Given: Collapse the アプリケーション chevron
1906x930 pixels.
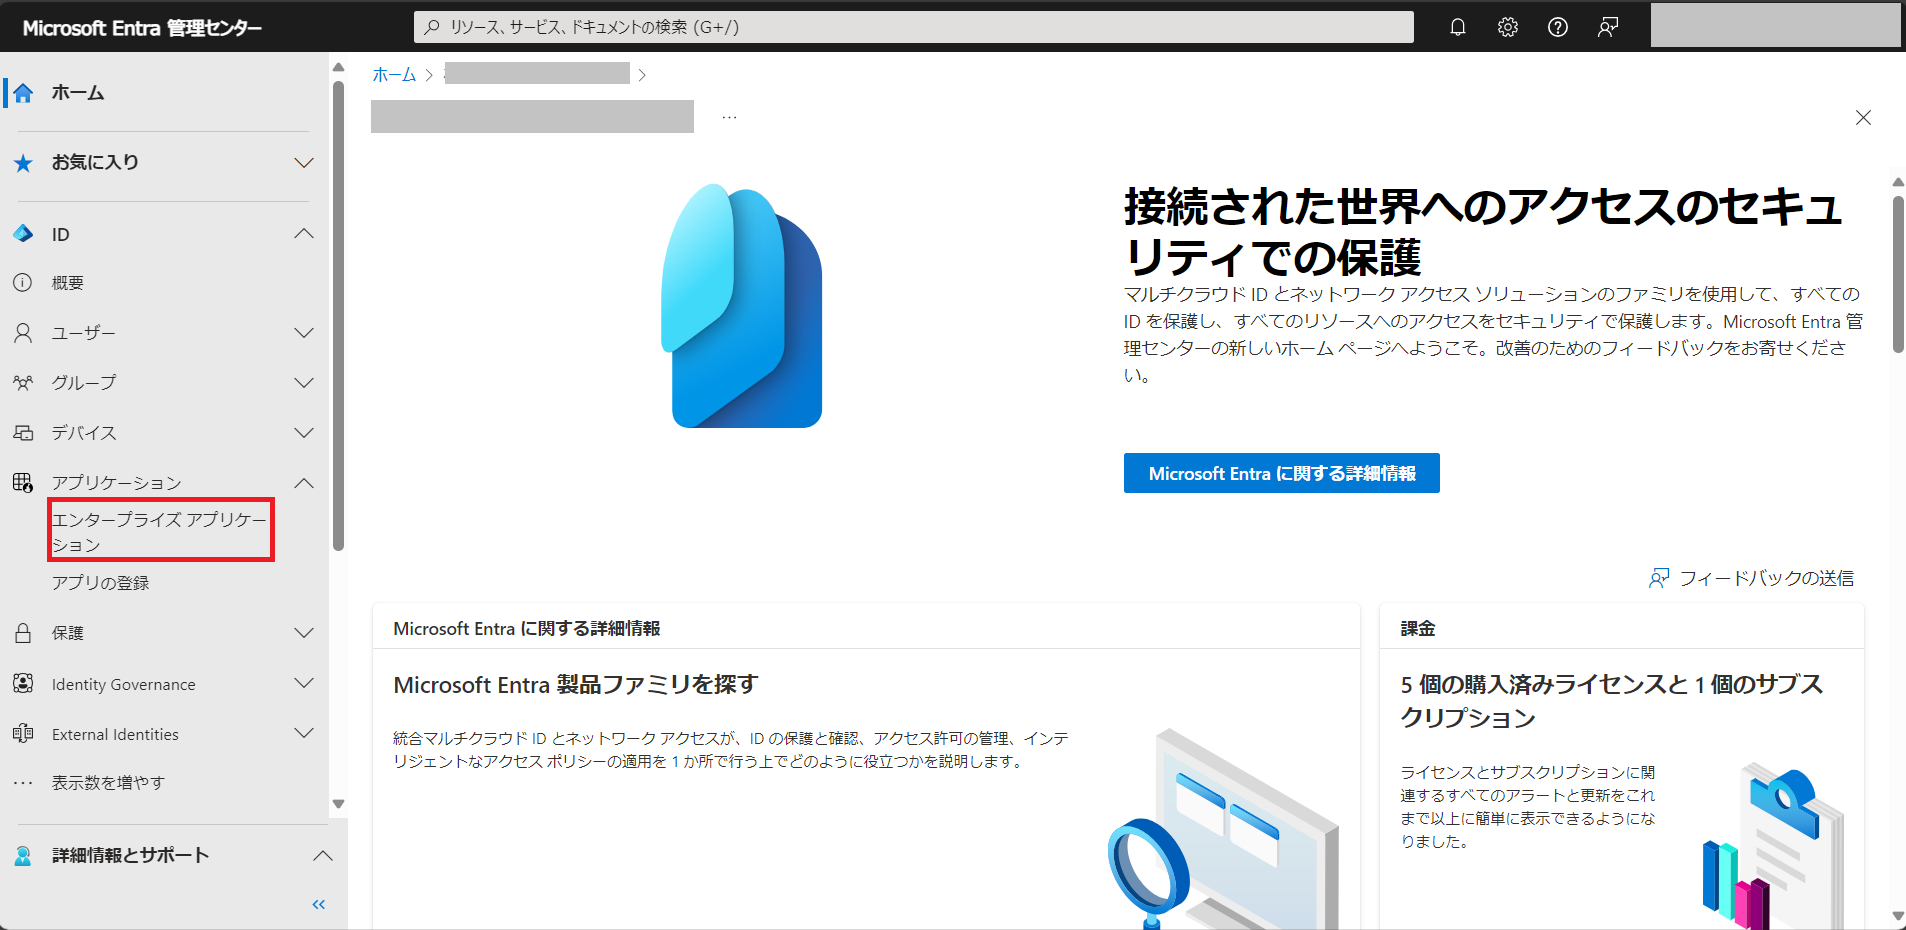Looking at the screenshot, I should pyautogui.click(x=304, y=483).
